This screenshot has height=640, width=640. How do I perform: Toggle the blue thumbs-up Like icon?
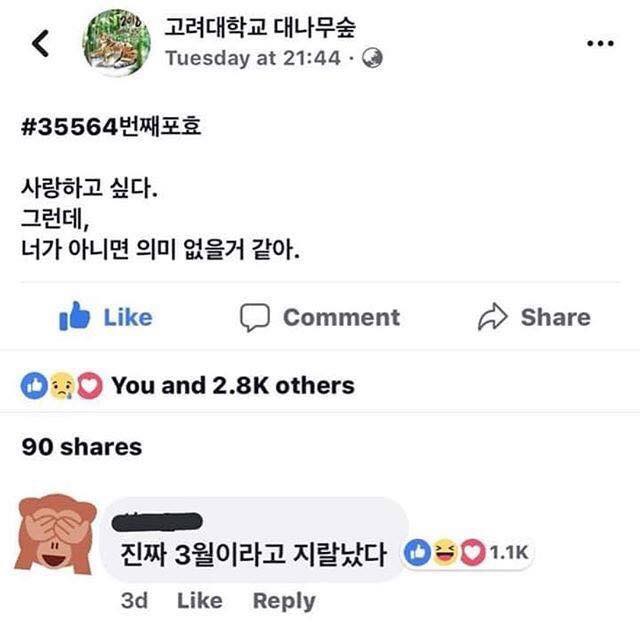[75, 317]
